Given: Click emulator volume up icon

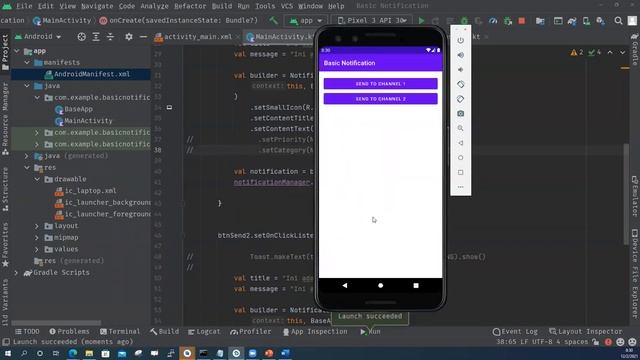Looking at the screenshot, I should point(460,55).
